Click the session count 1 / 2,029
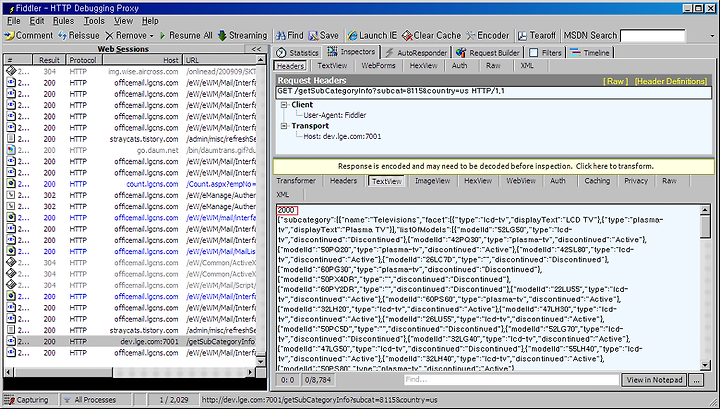 click(174, 400)
